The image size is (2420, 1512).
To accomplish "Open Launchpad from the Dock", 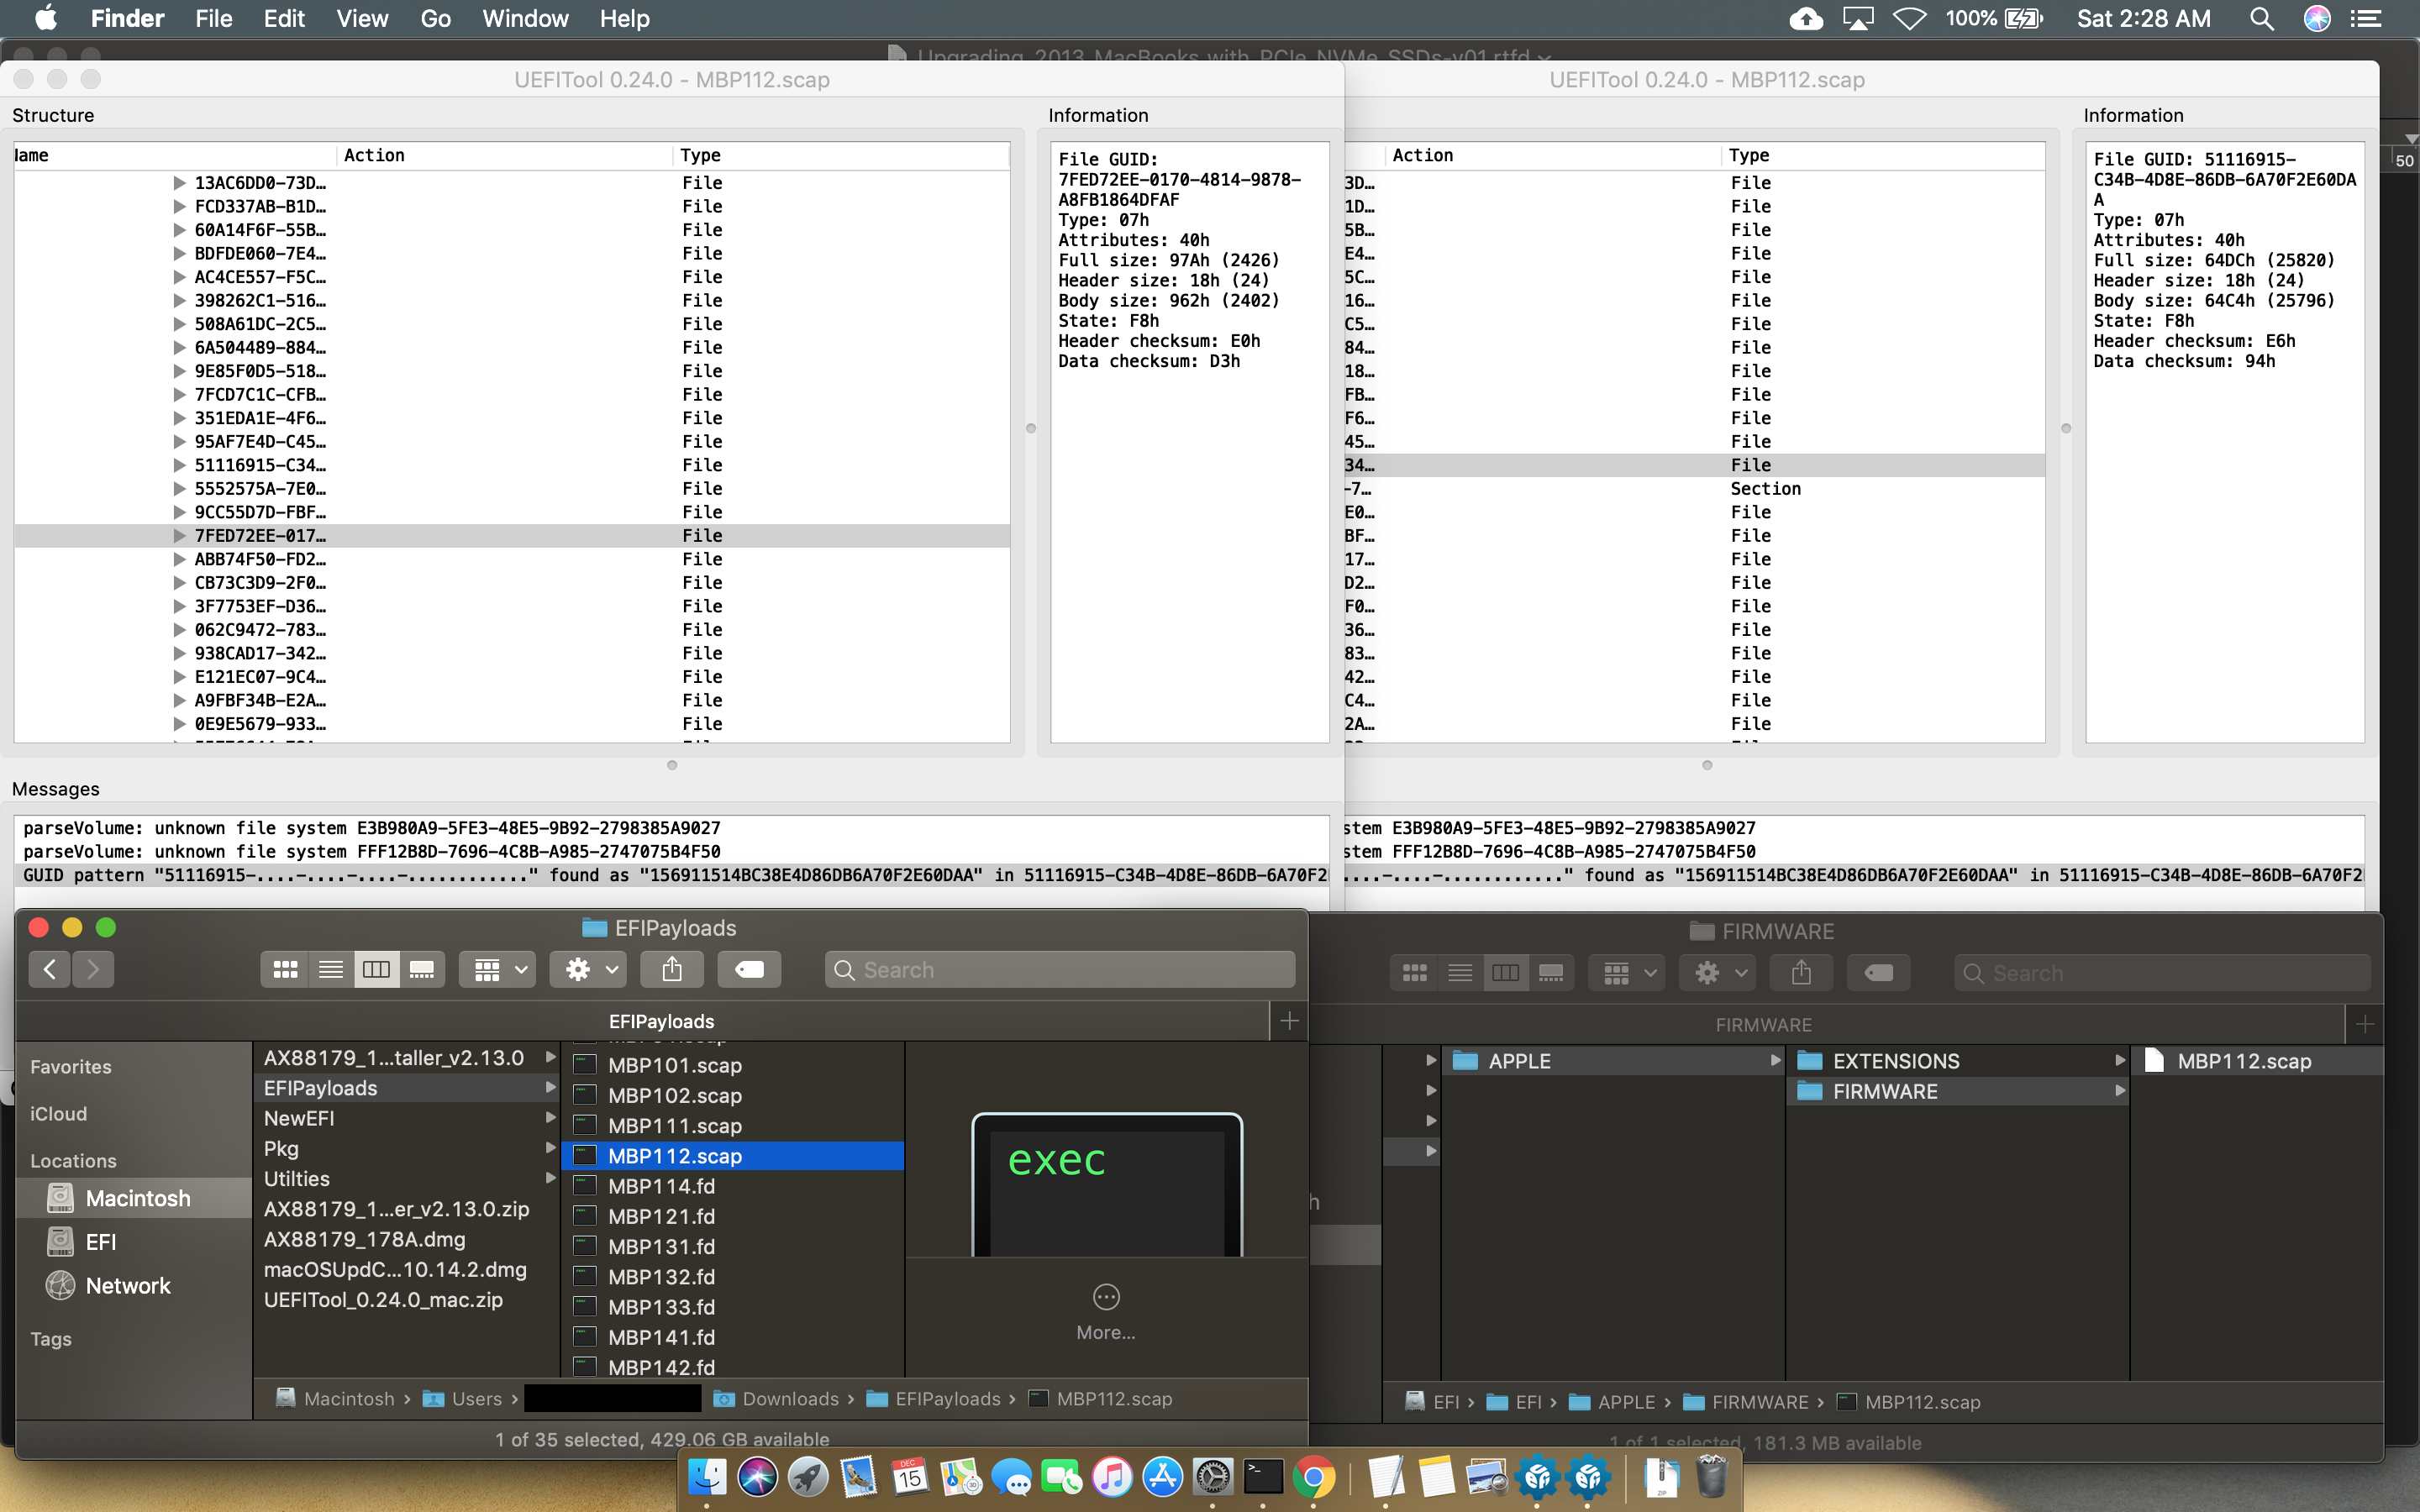I will [x=808, y=1476].
